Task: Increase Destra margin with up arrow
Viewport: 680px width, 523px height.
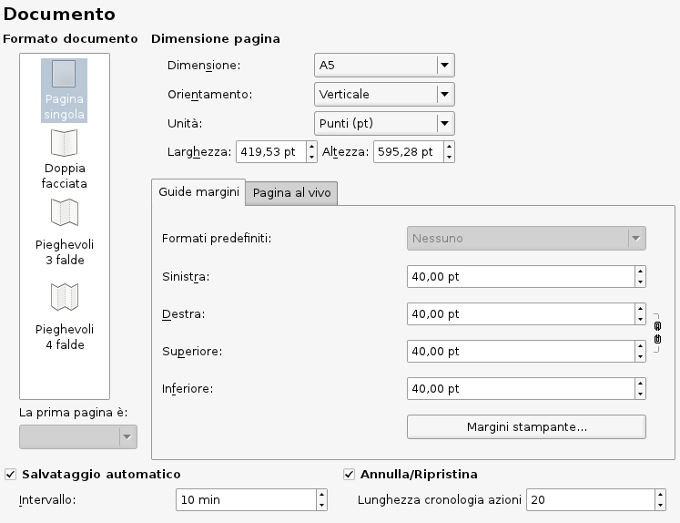Action: [641, 308]
